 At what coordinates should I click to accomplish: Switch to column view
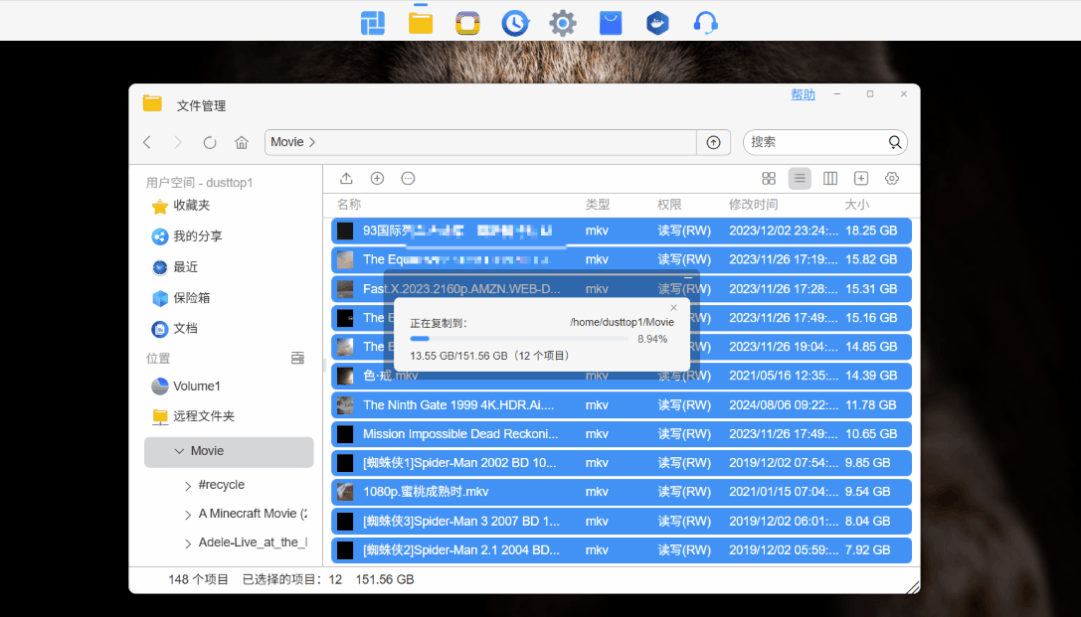point(830,179)
